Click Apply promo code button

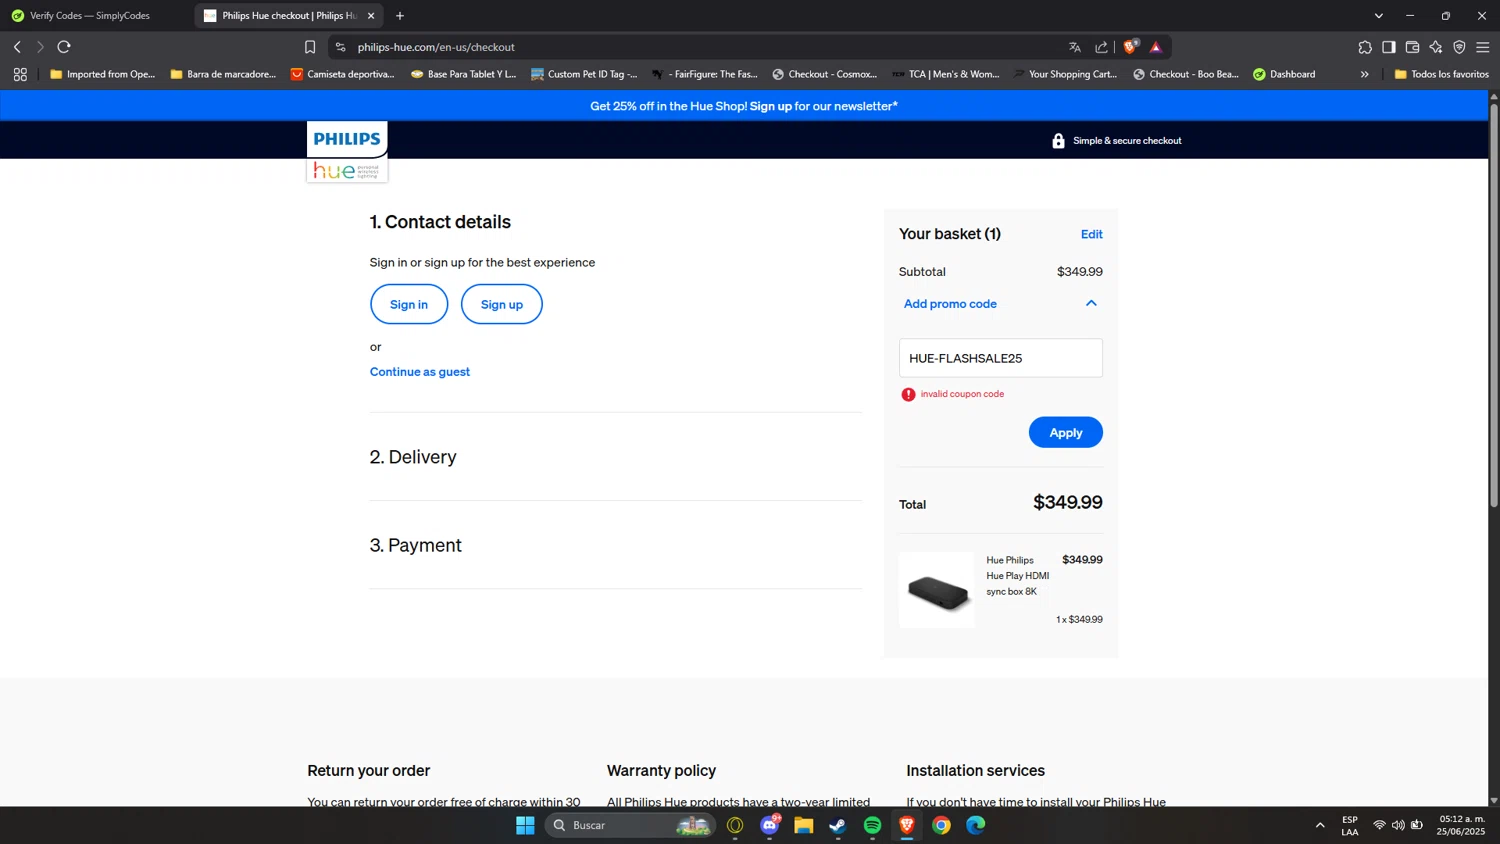point(1066,432)
